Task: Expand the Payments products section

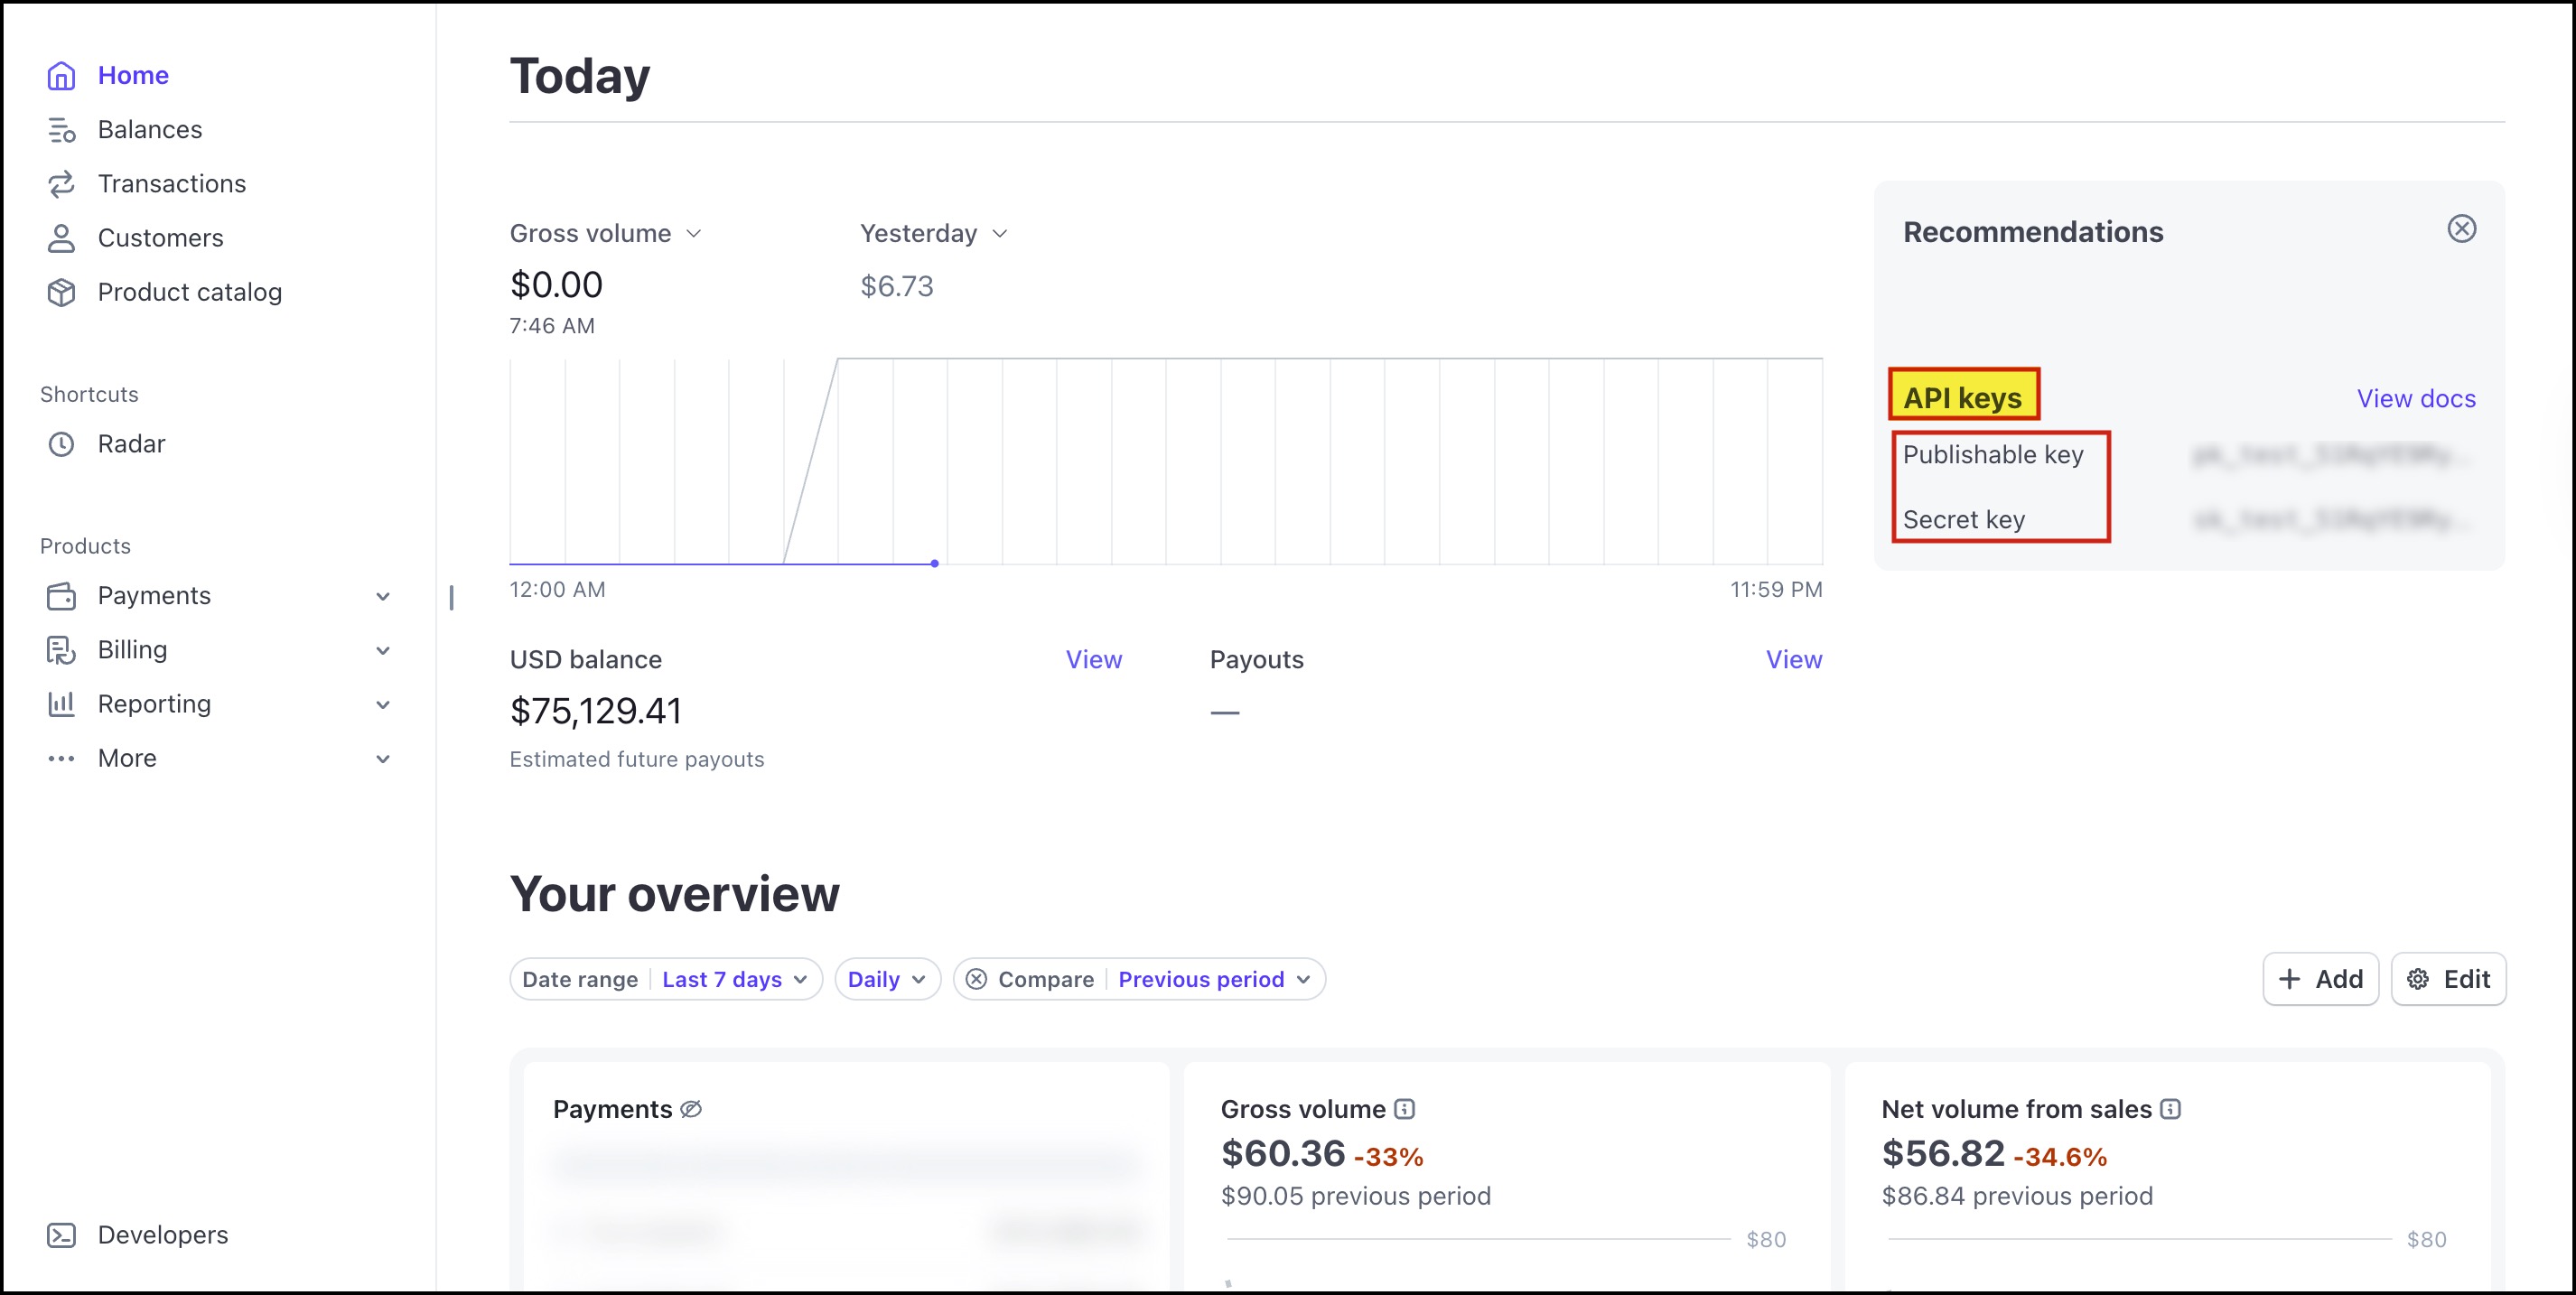Action: coord(382,596)
